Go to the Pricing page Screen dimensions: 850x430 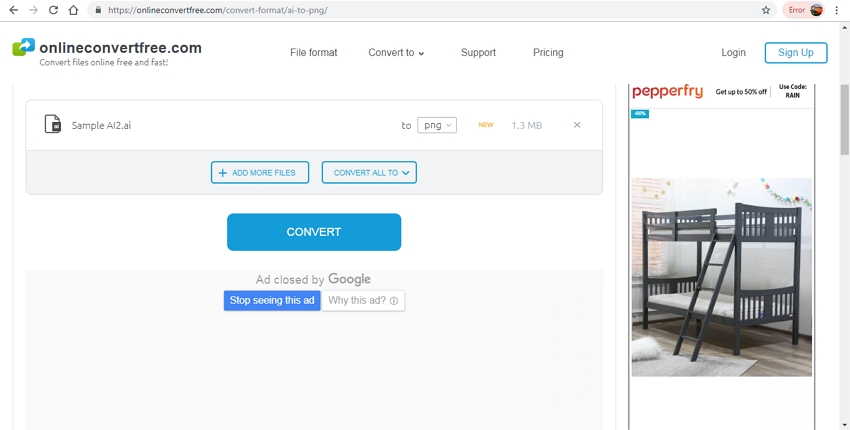pyautogui.click(x=548, y=52)
